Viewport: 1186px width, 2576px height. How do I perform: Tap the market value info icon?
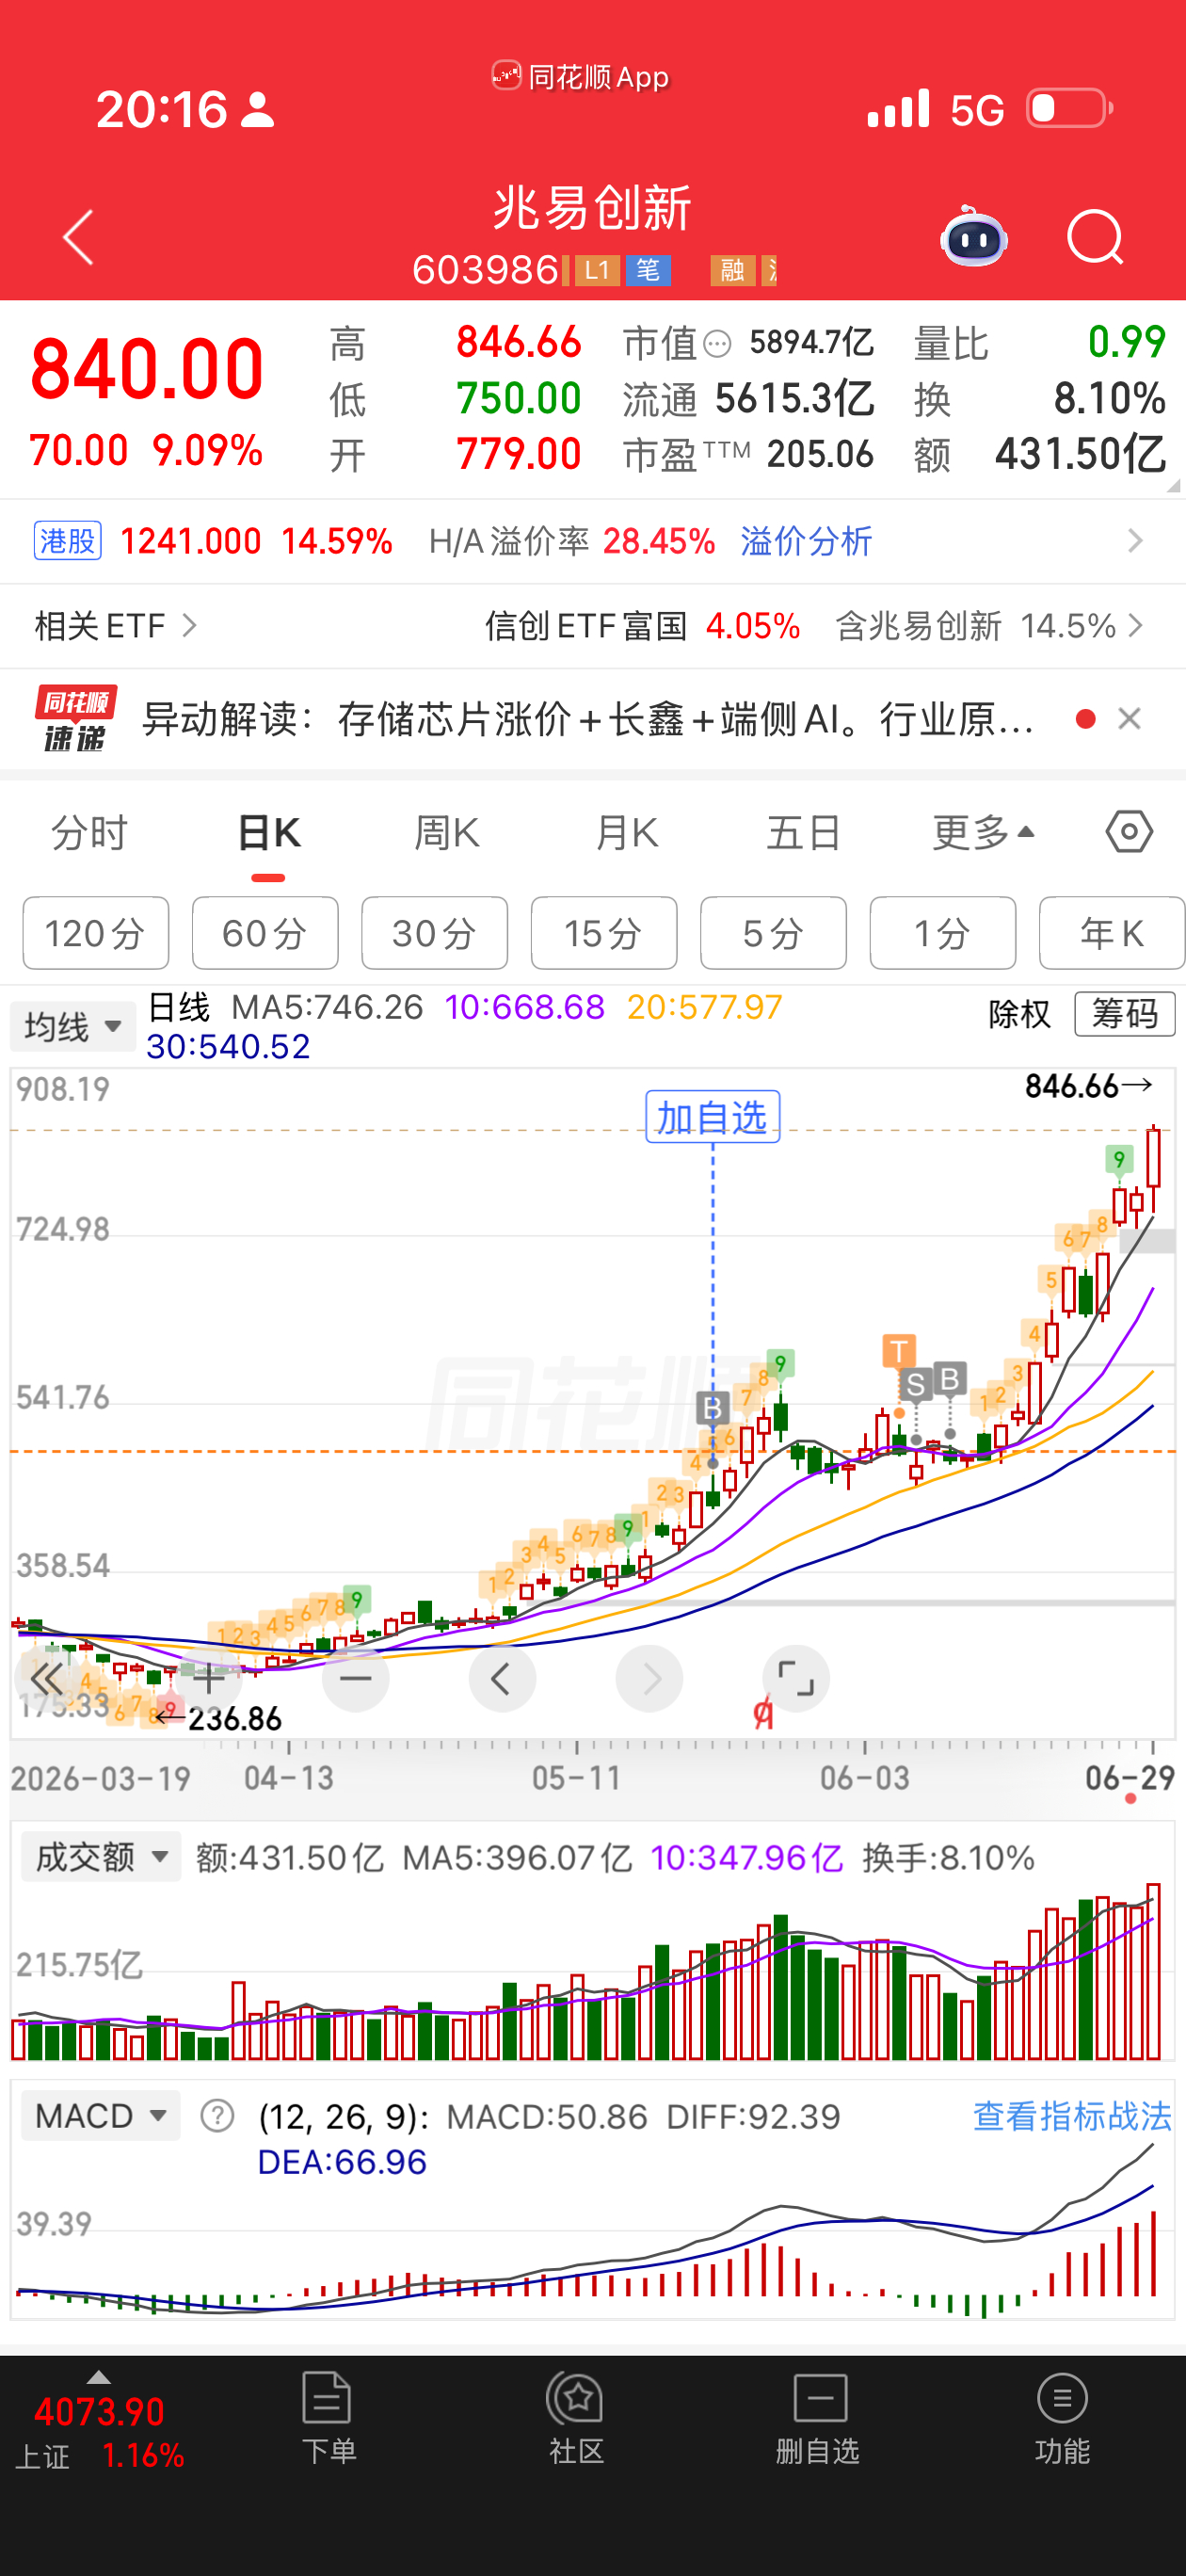click(717, 345)
